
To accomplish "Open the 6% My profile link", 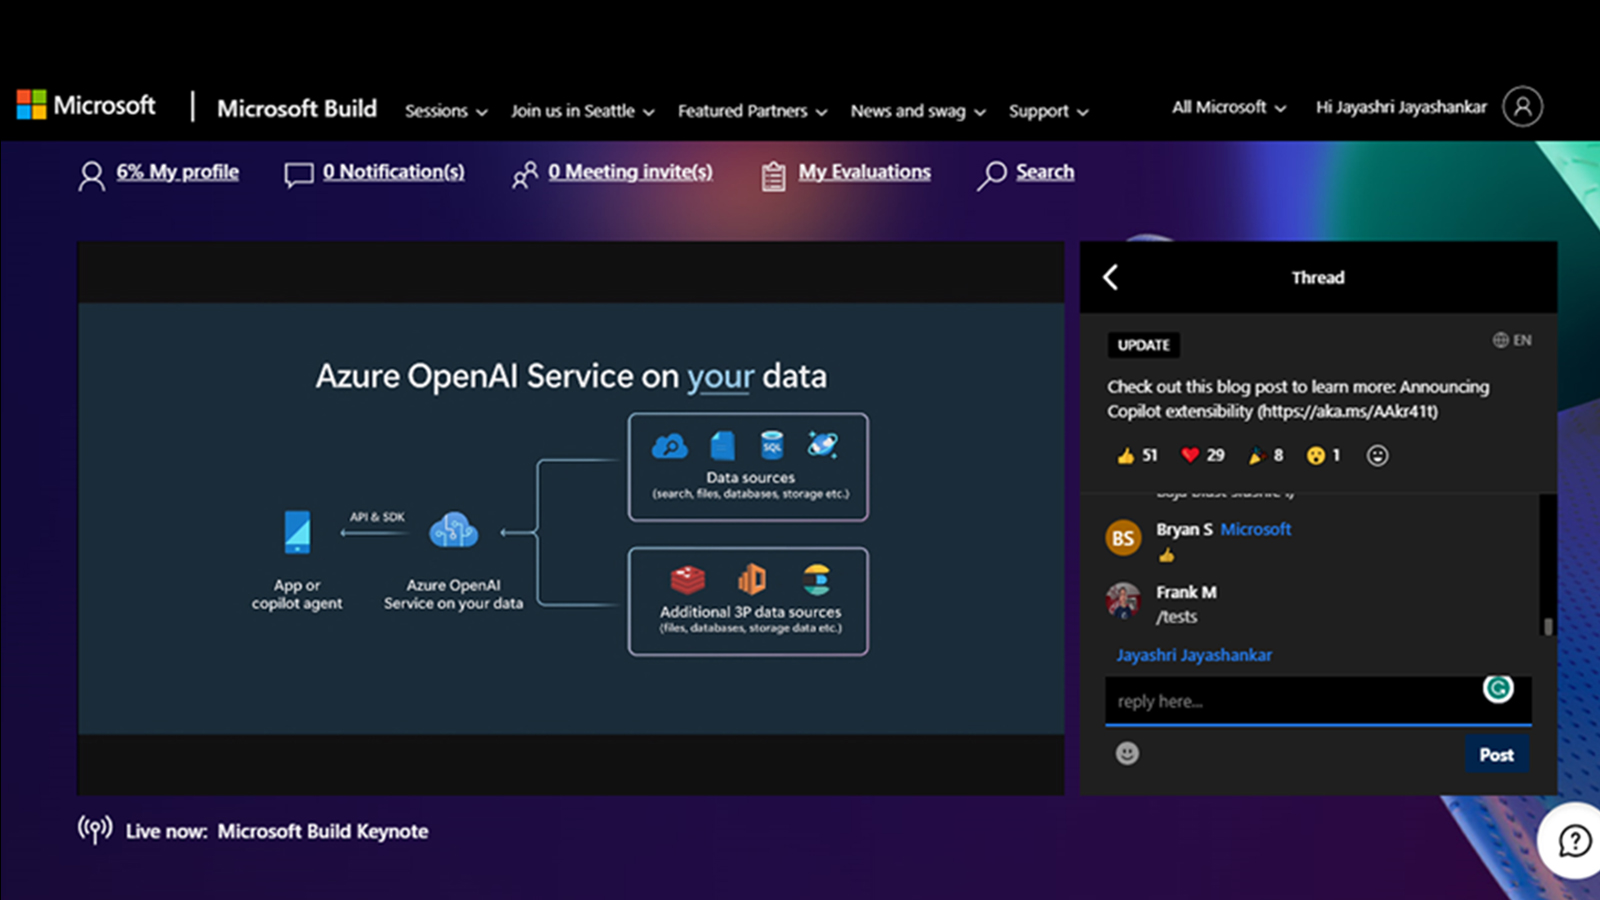I will 177,172.
